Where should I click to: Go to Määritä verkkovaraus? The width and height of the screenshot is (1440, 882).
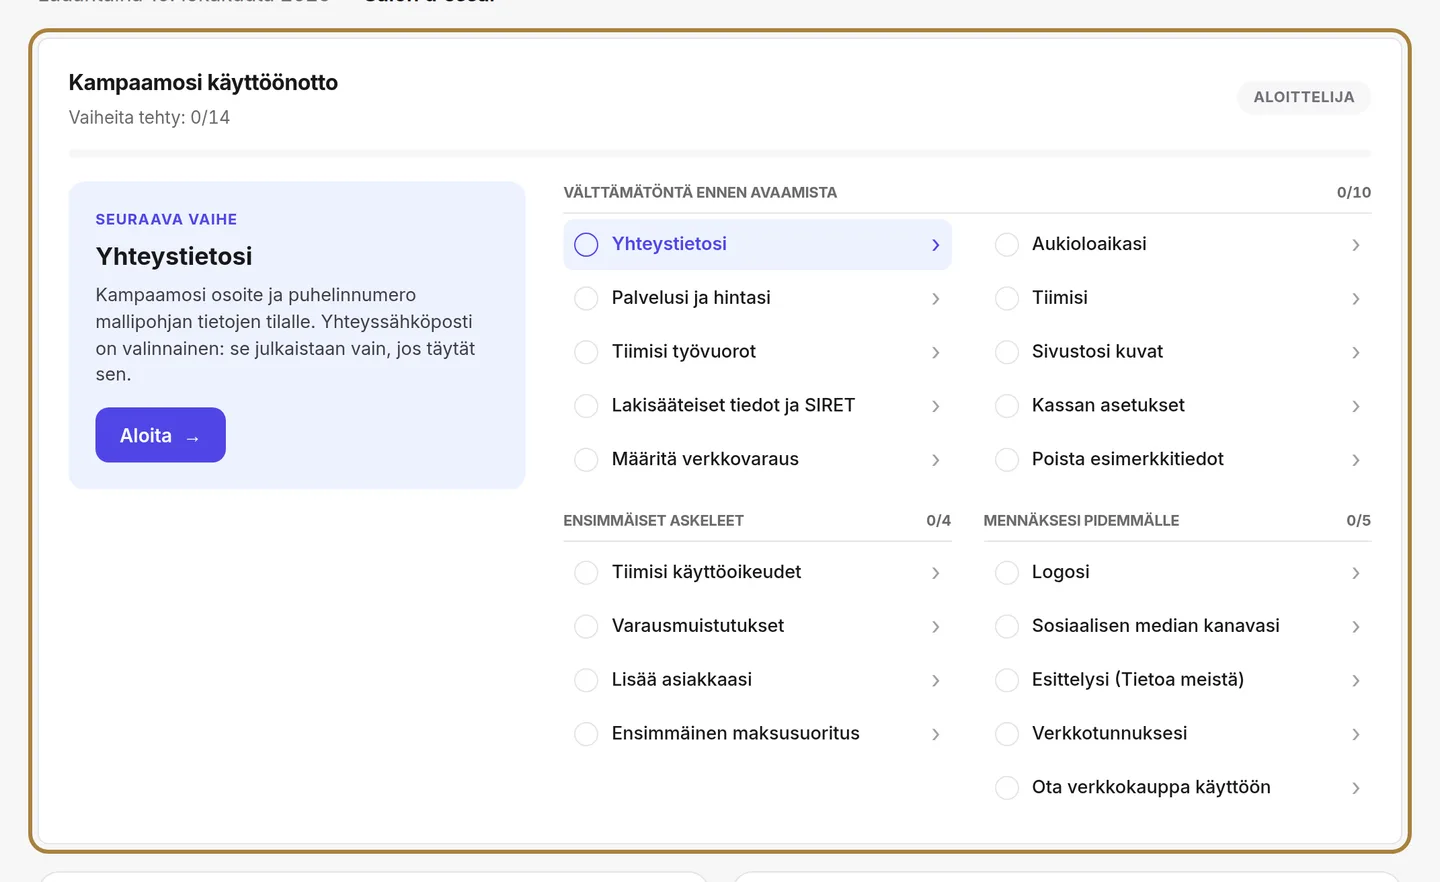(x=757, y=460)
